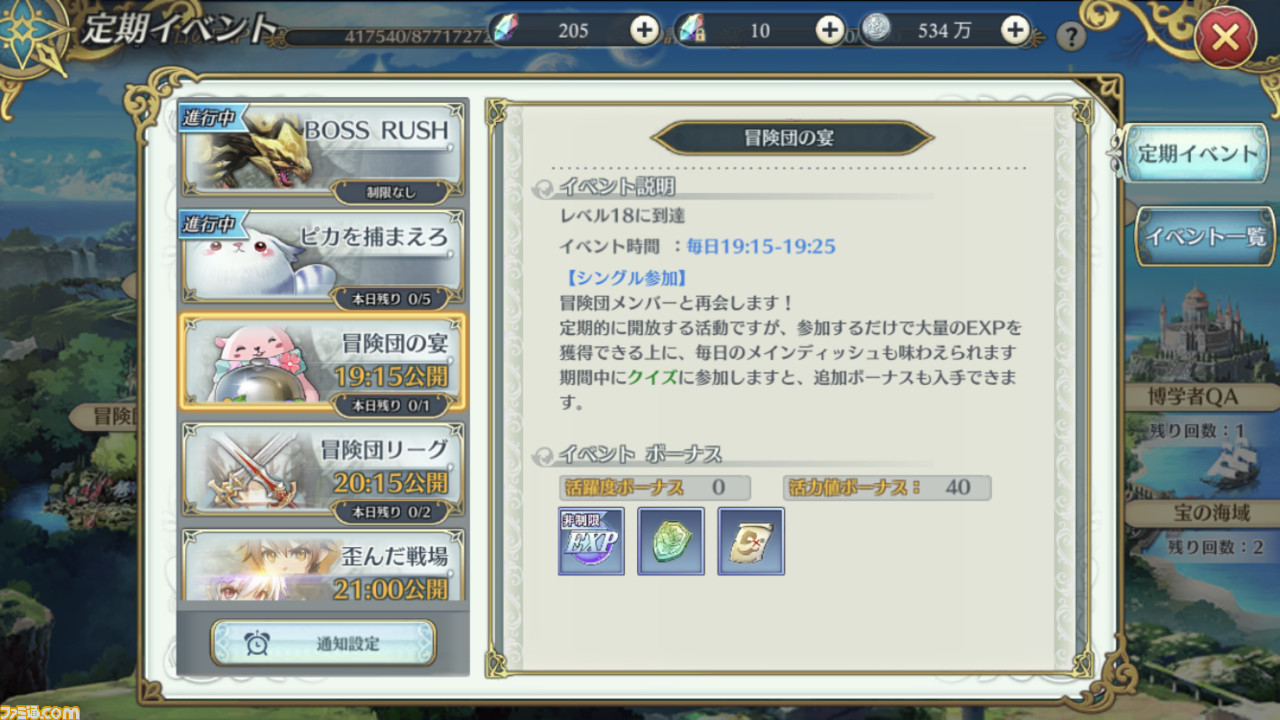Add silver coins with plus next to 534万
Image resolution: width=1280 pixels, height=720 pixels.
point(1015,30)
